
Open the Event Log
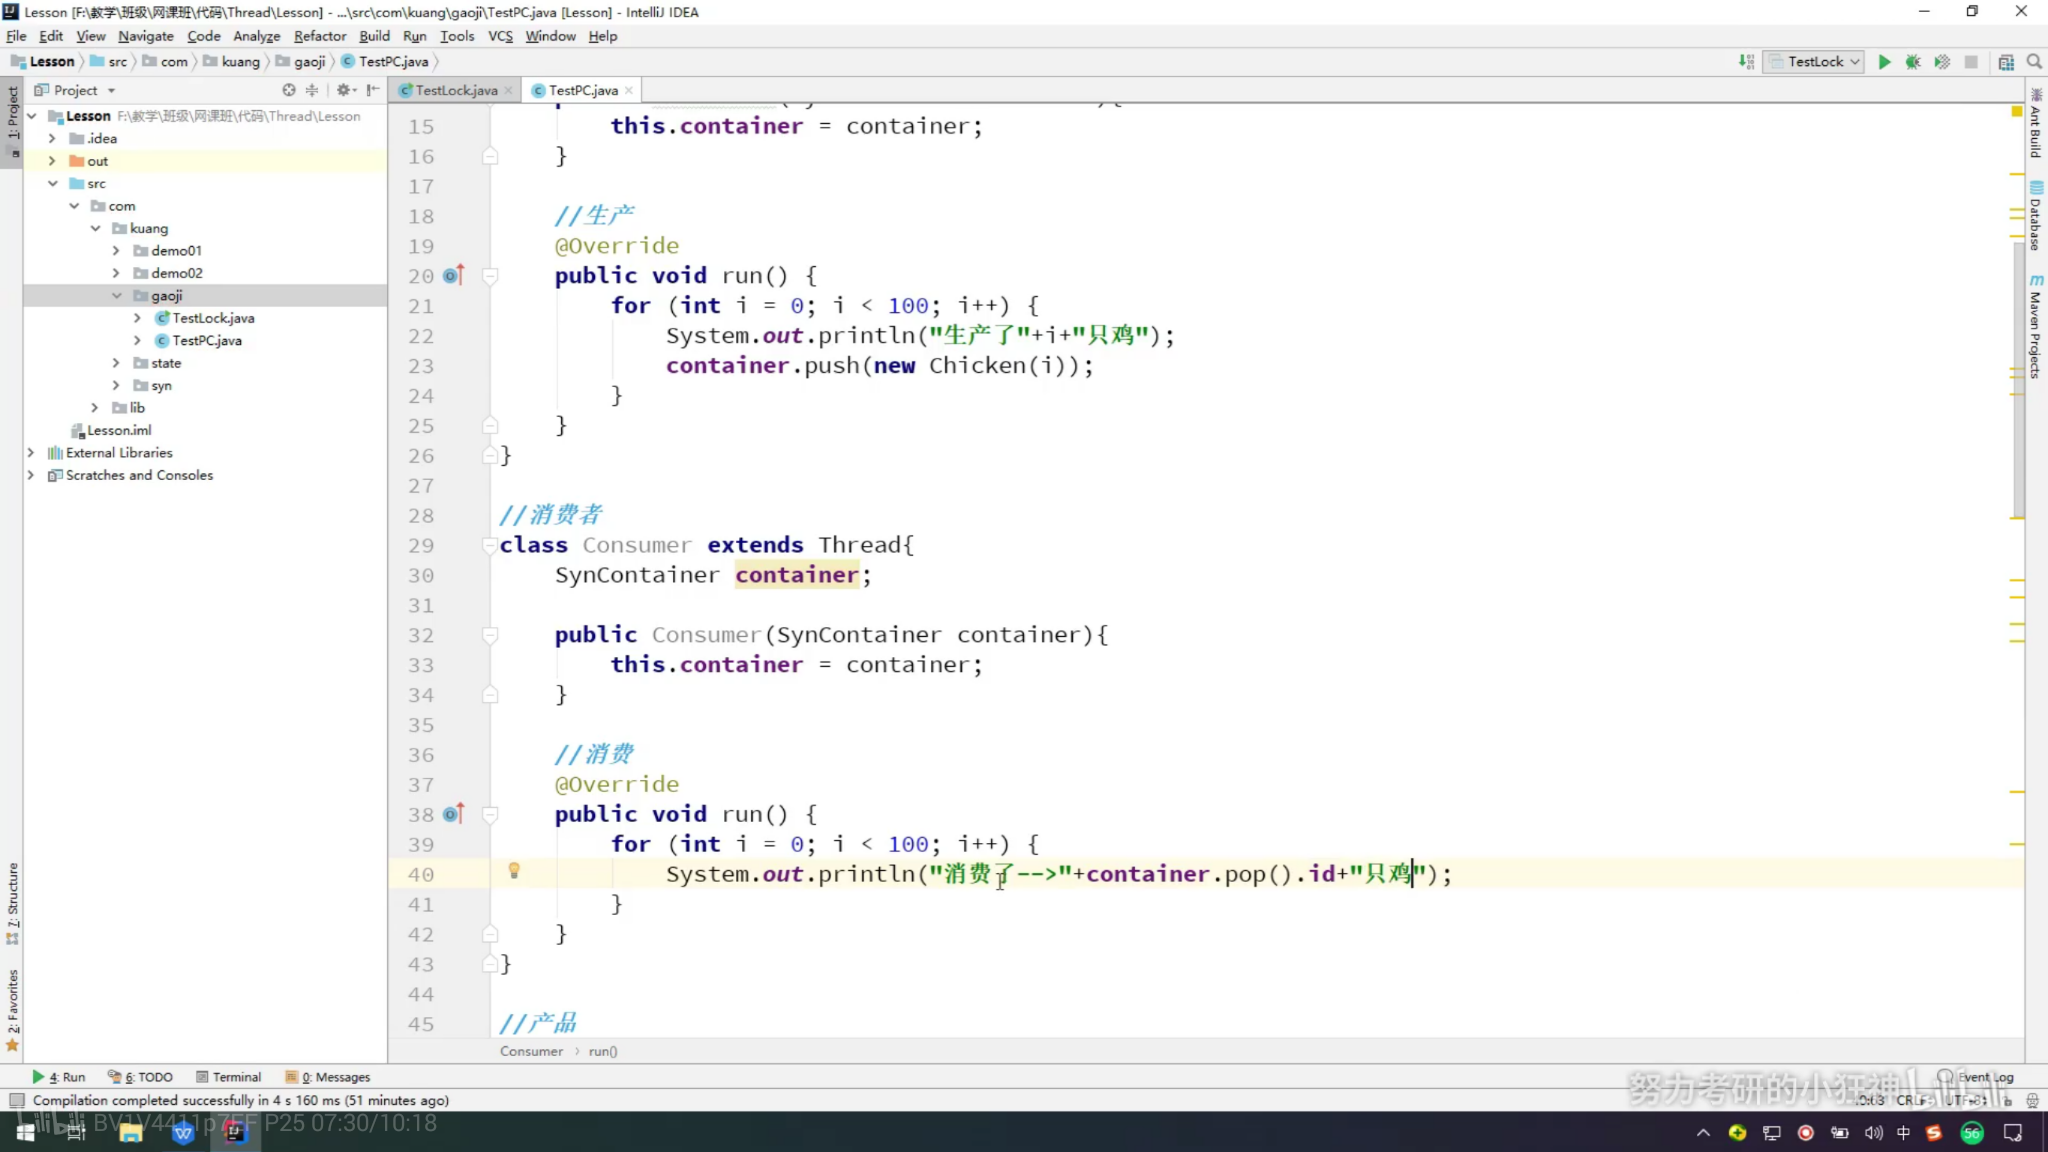[x=1976, y=1077]
